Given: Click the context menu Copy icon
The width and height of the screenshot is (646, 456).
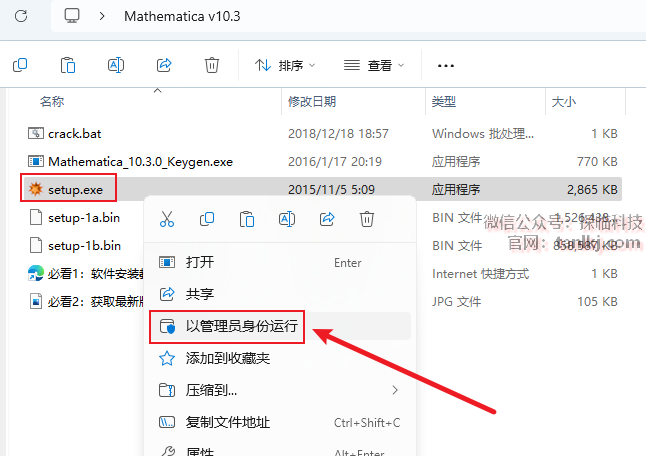Looking at the screenshot, I should (207, 219).
